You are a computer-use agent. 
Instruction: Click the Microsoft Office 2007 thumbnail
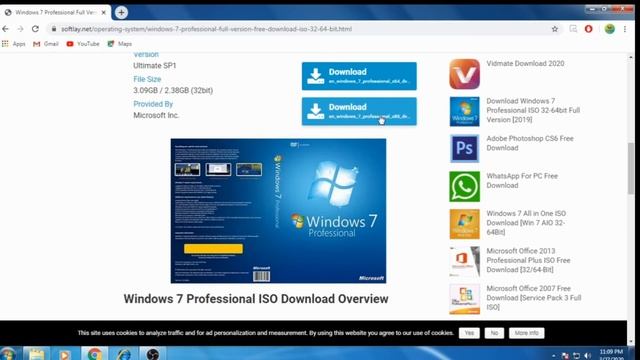[464, 299]
